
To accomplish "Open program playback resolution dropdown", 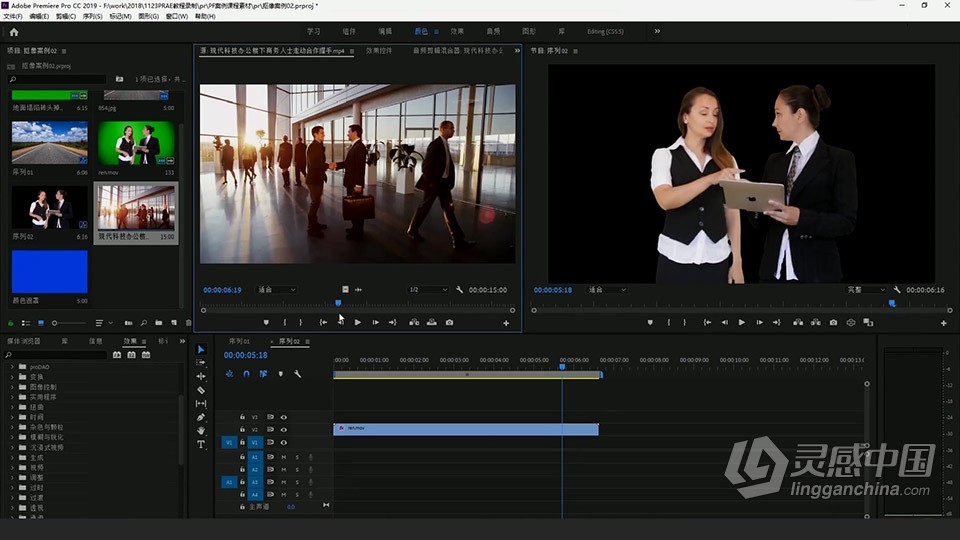I will pos(866,290).
